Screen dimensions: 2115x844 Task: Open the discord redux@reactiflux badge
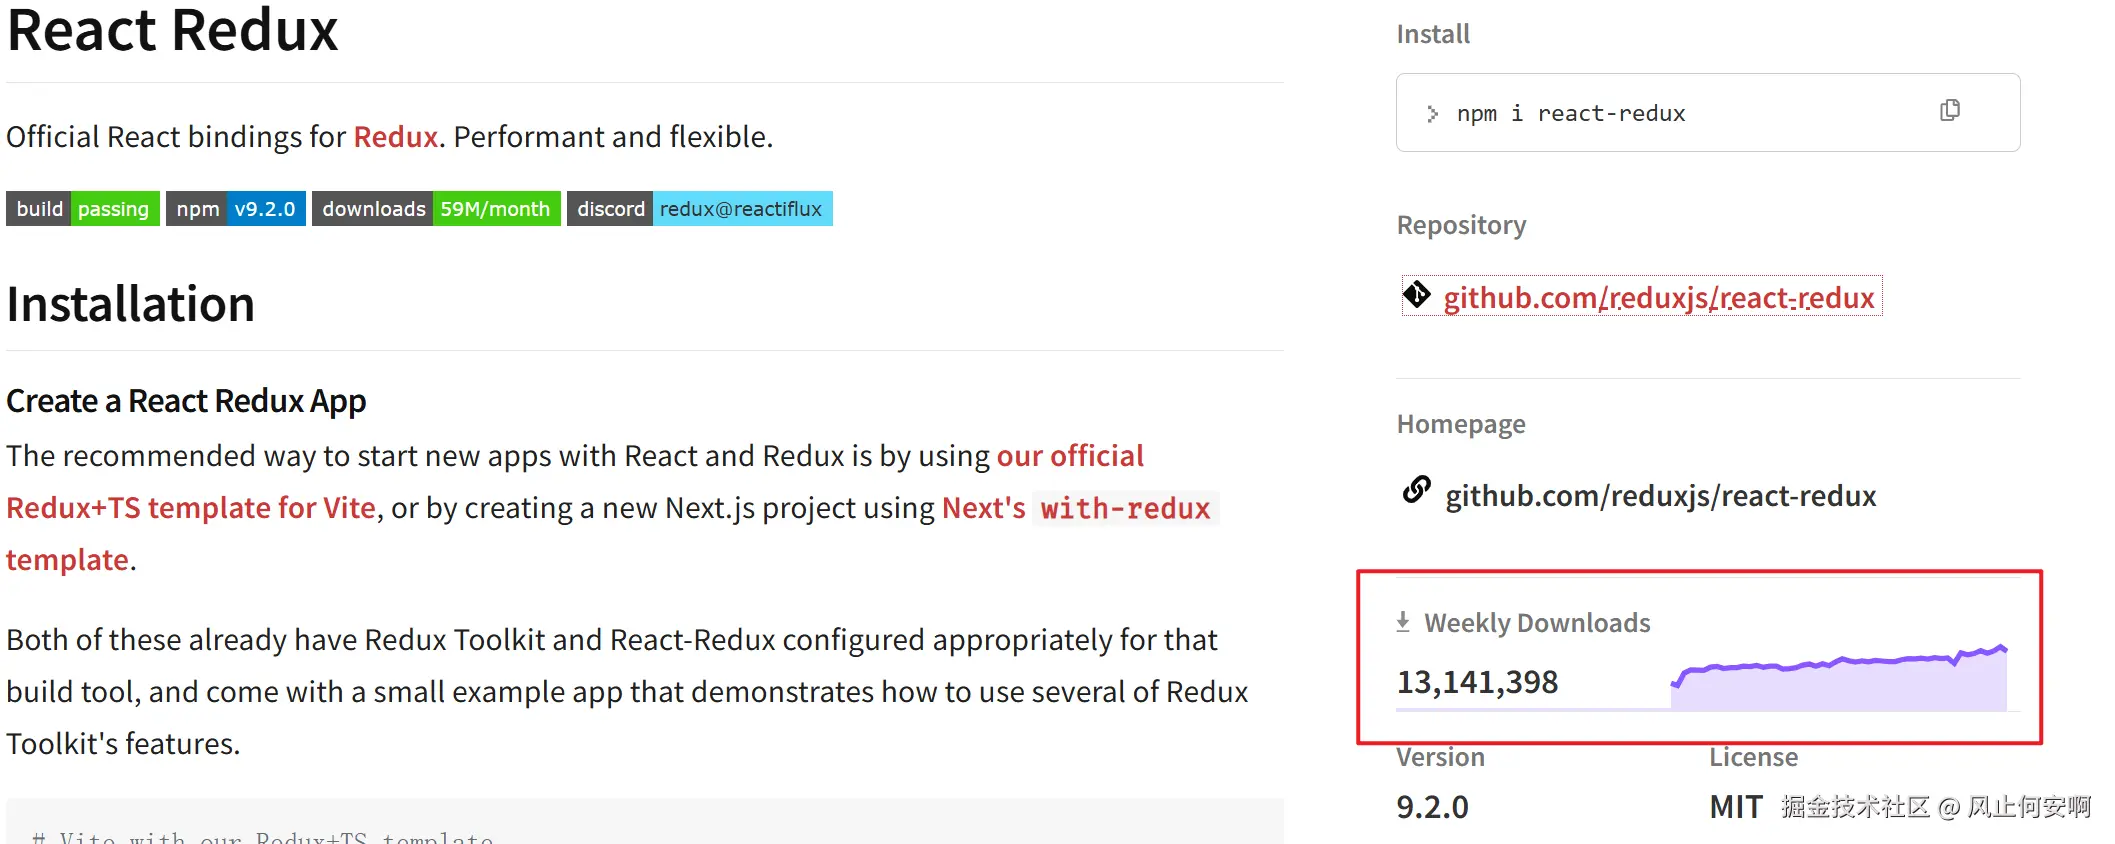pyautogui.click(x=699, y=209)
